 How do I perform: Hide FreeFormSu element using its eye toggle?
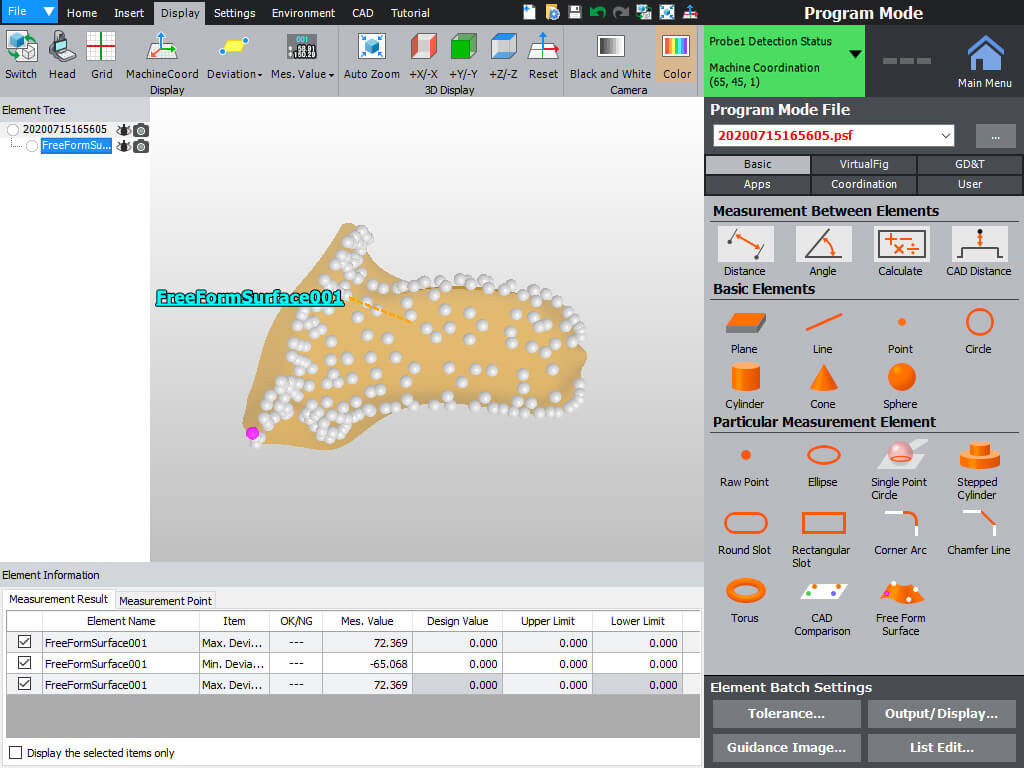click(x=122, y=146)
